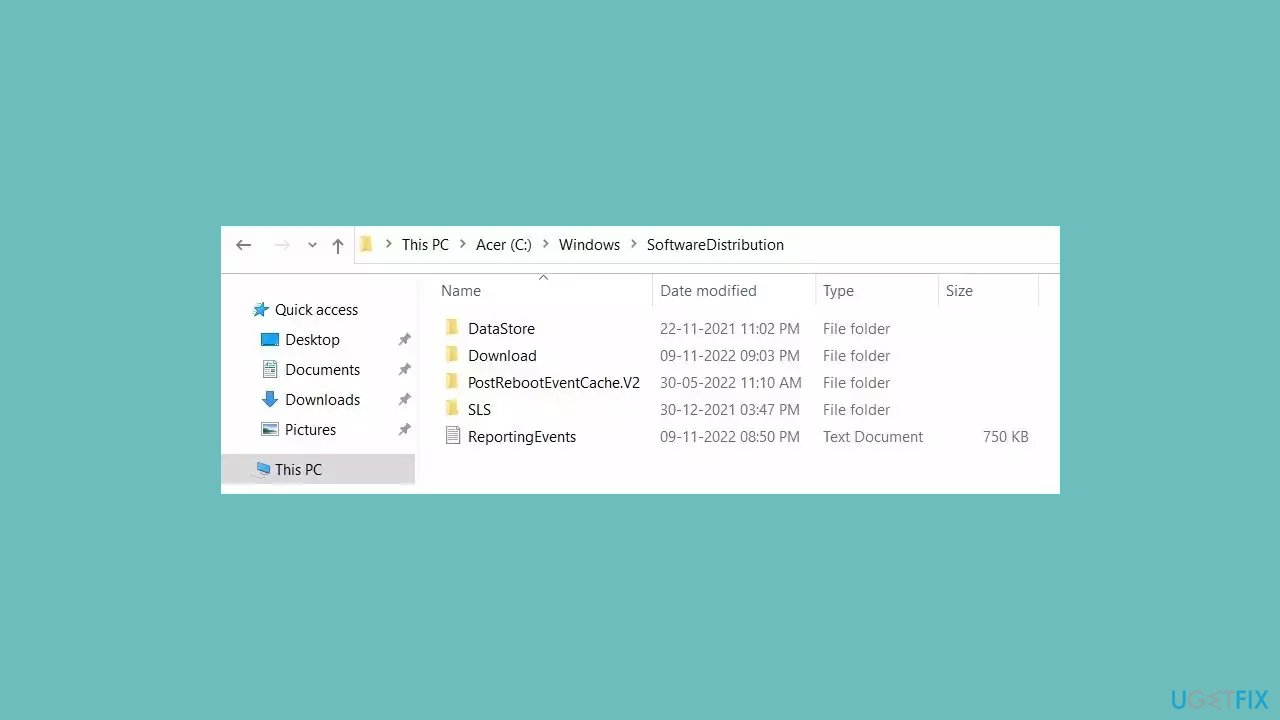
Task: Click the Desktop icon in the sidebar
Action: point(270,340)
